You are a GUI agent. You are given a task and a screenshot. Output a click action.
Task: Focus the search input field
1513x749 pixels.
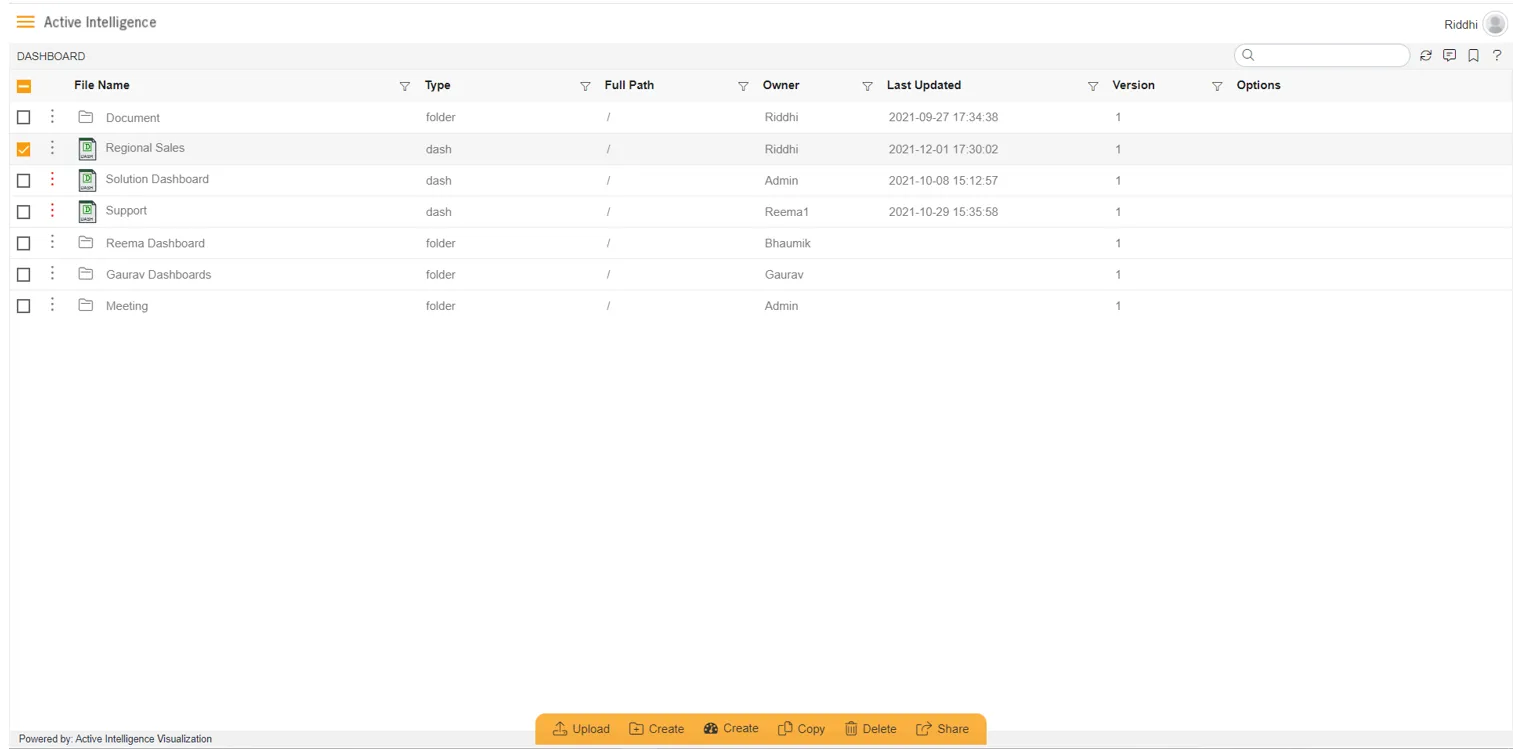coord(1322,56)
